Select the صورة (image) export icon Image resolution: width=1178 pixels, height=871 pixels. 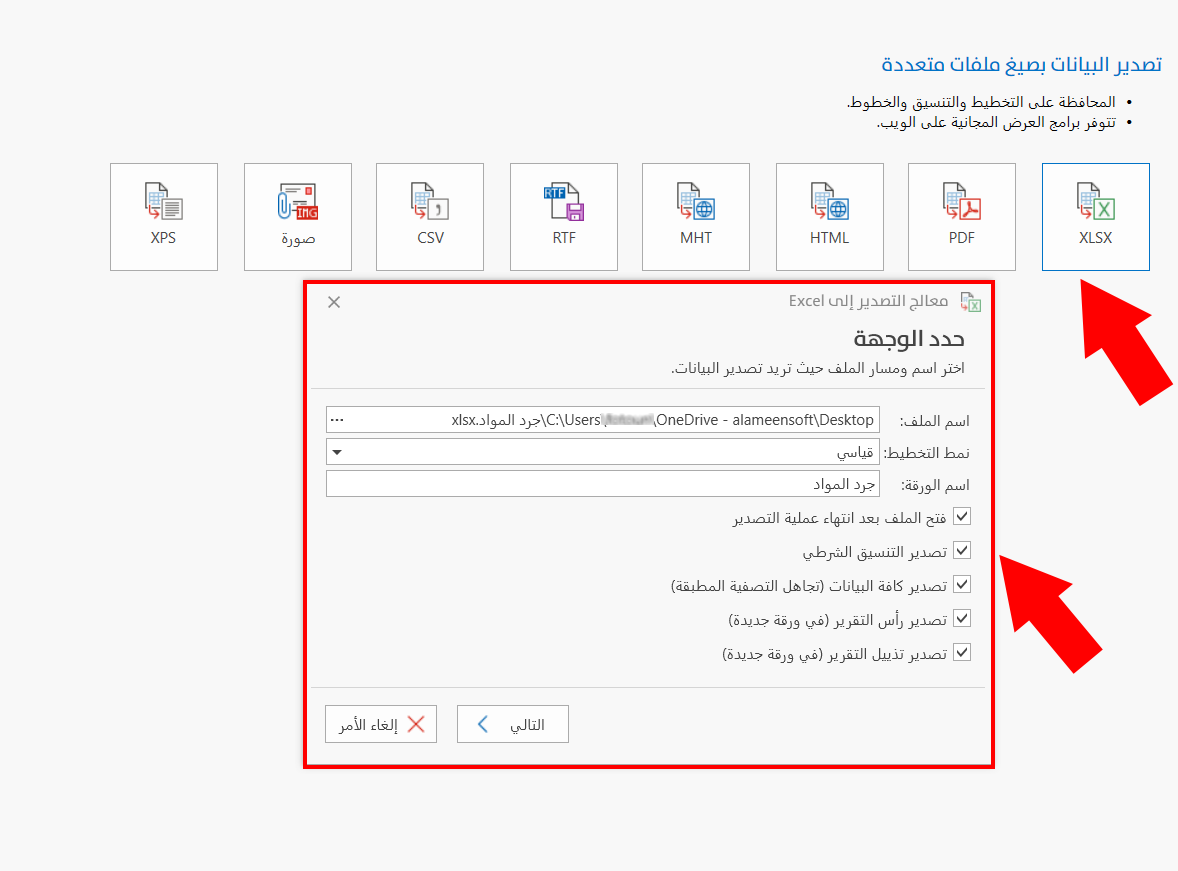click(x=296, y=216)
